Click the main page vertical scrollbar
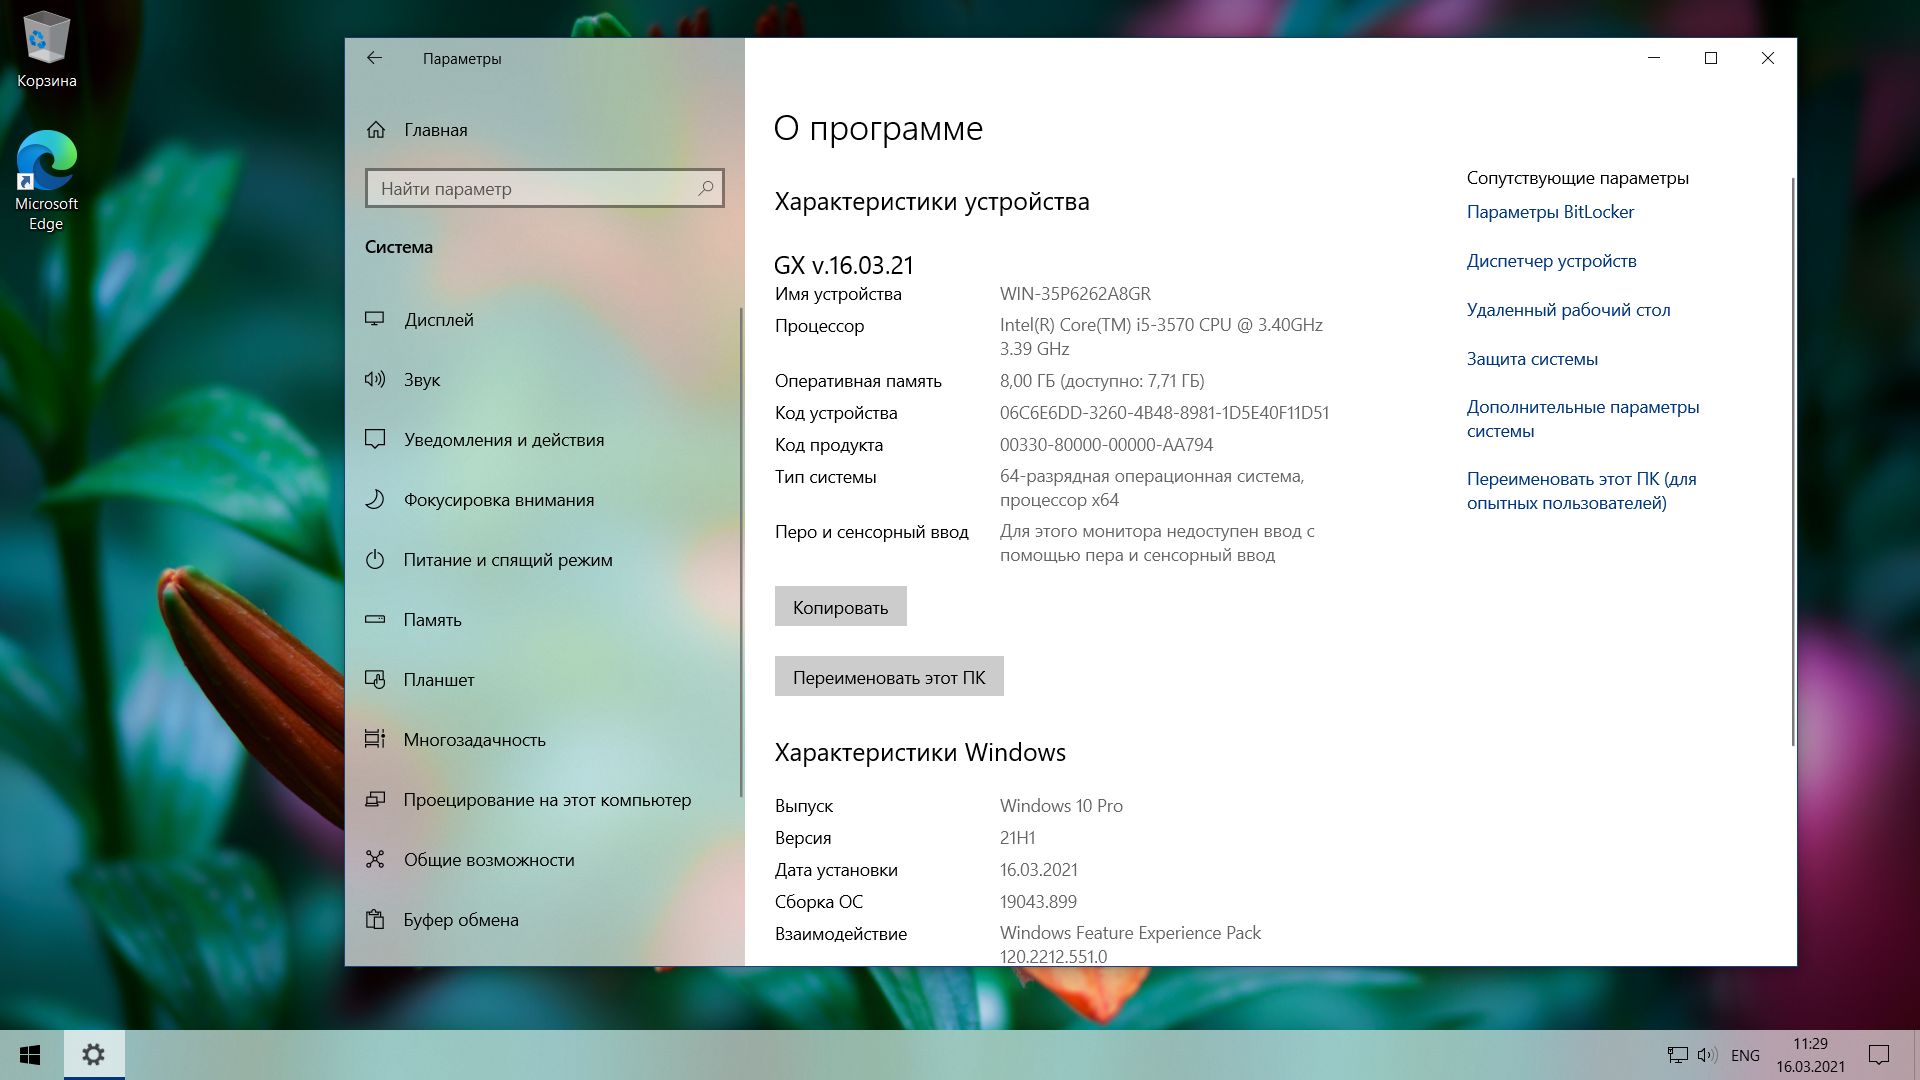Screen dimensions: 1920x1080 [1792, 460]
